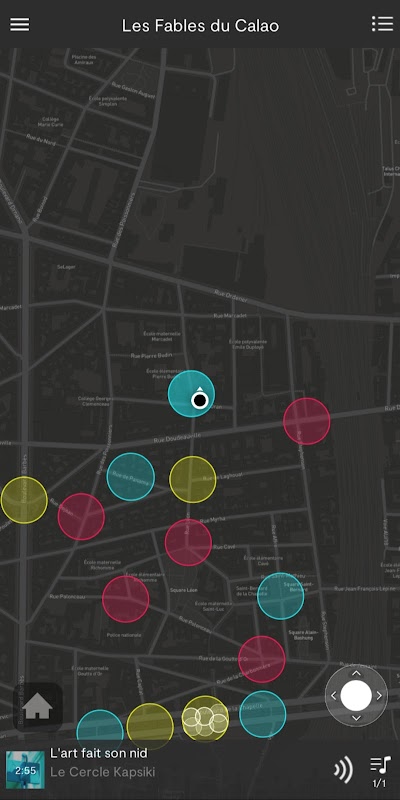The width and height of the screenshot is (400, 800).
Task: Open the hamburger navigation menu
Action: [19, 24]
